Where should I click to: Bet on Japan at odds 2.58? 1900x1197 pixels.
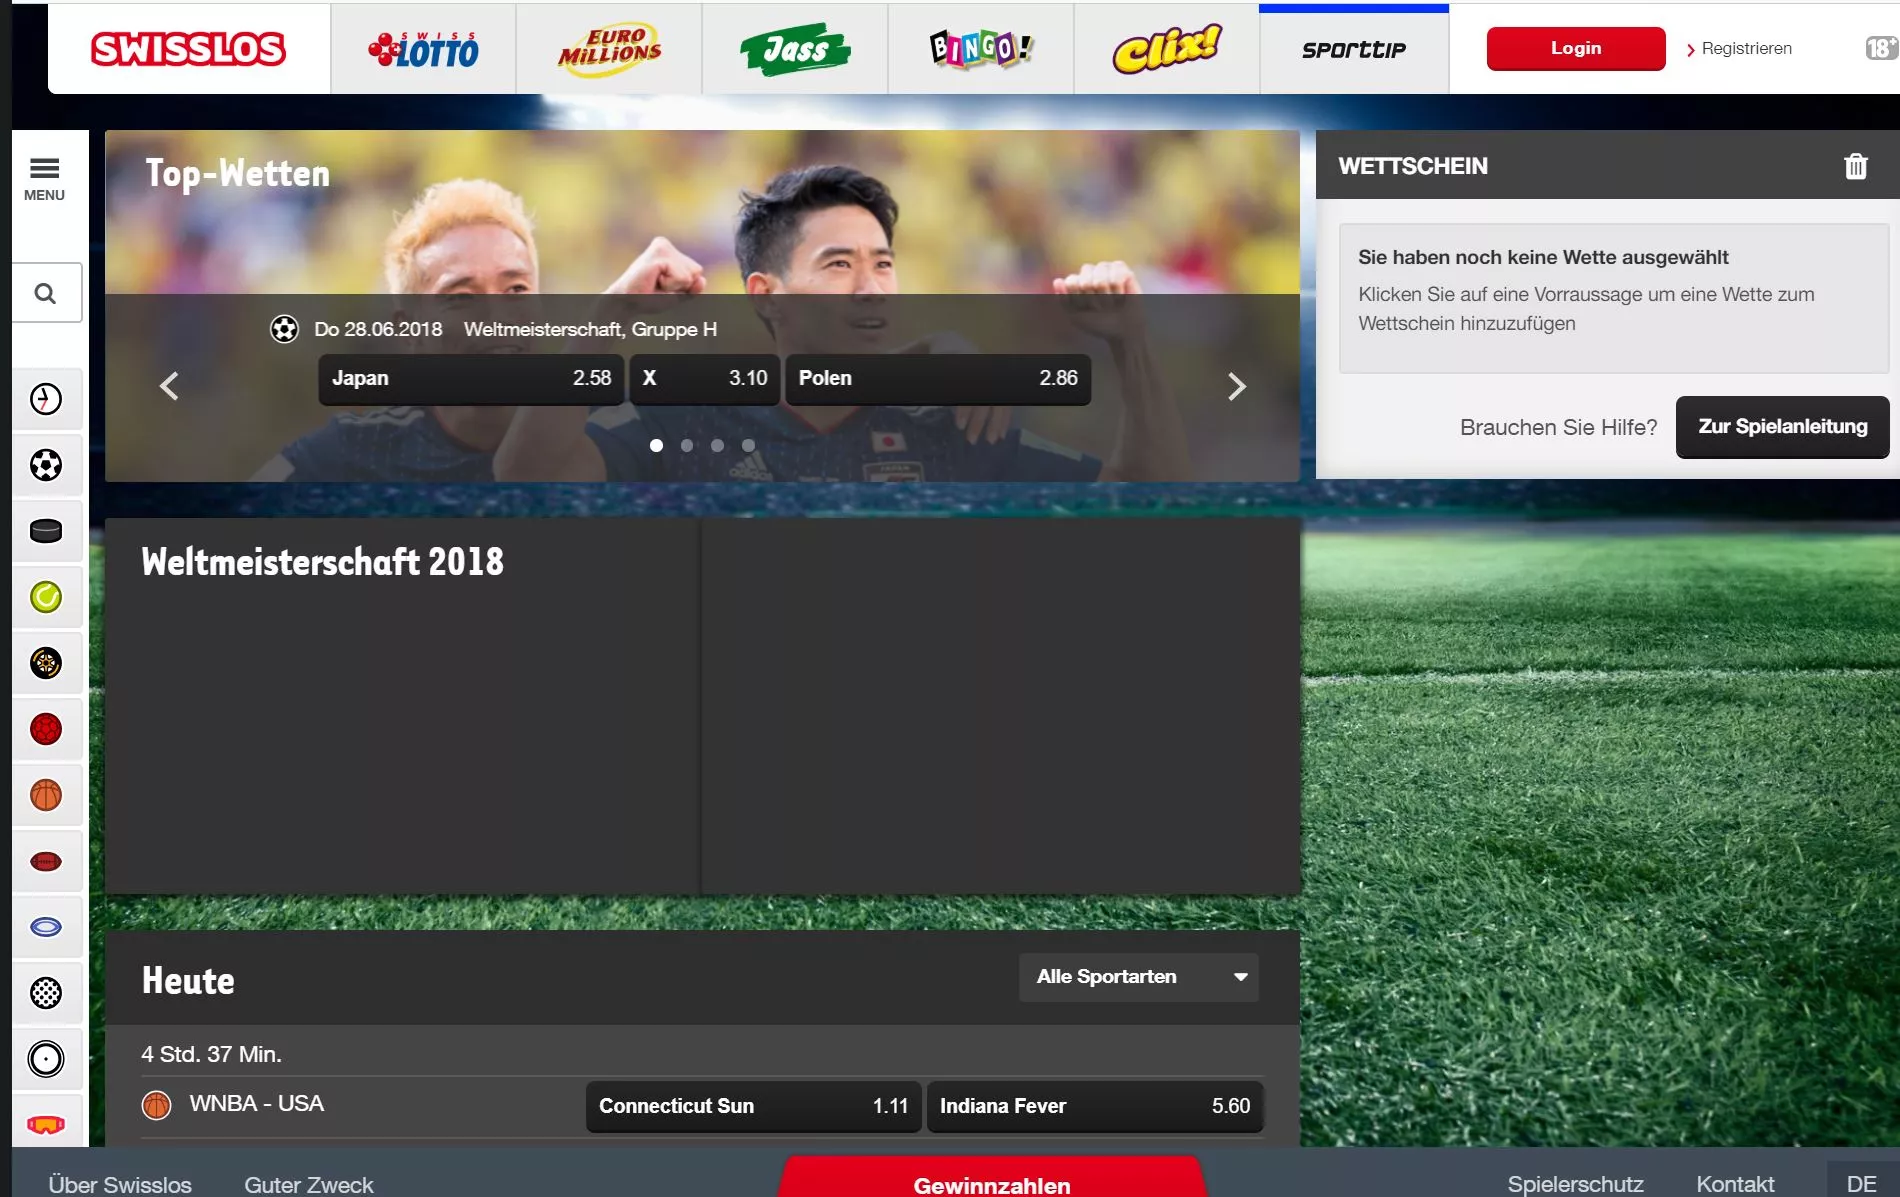tap(471, 379)
